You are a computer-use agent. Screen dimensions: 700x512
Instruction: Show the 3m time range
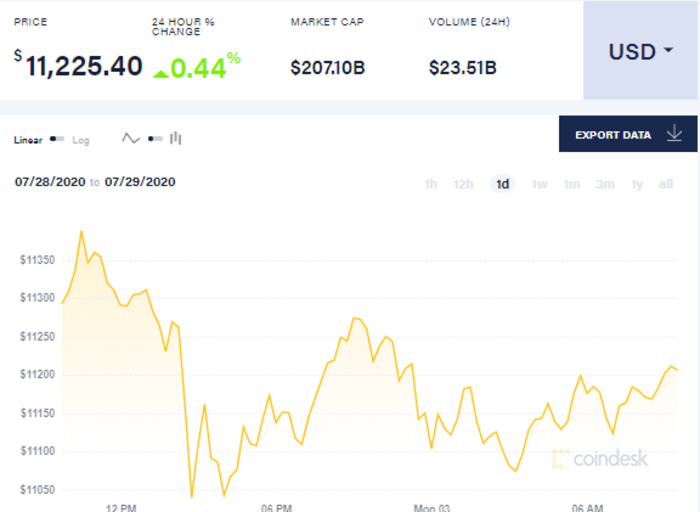click(605, 184)
